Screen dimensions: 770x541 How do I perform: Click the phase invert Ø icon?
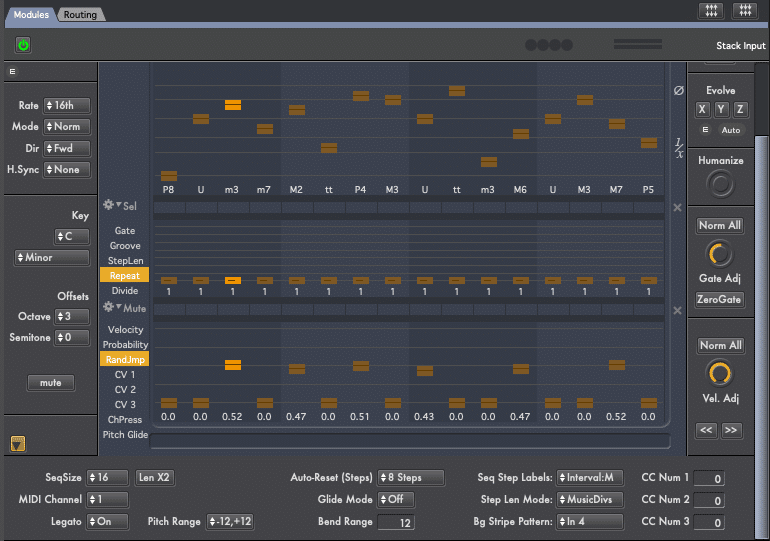pos(678,90)
